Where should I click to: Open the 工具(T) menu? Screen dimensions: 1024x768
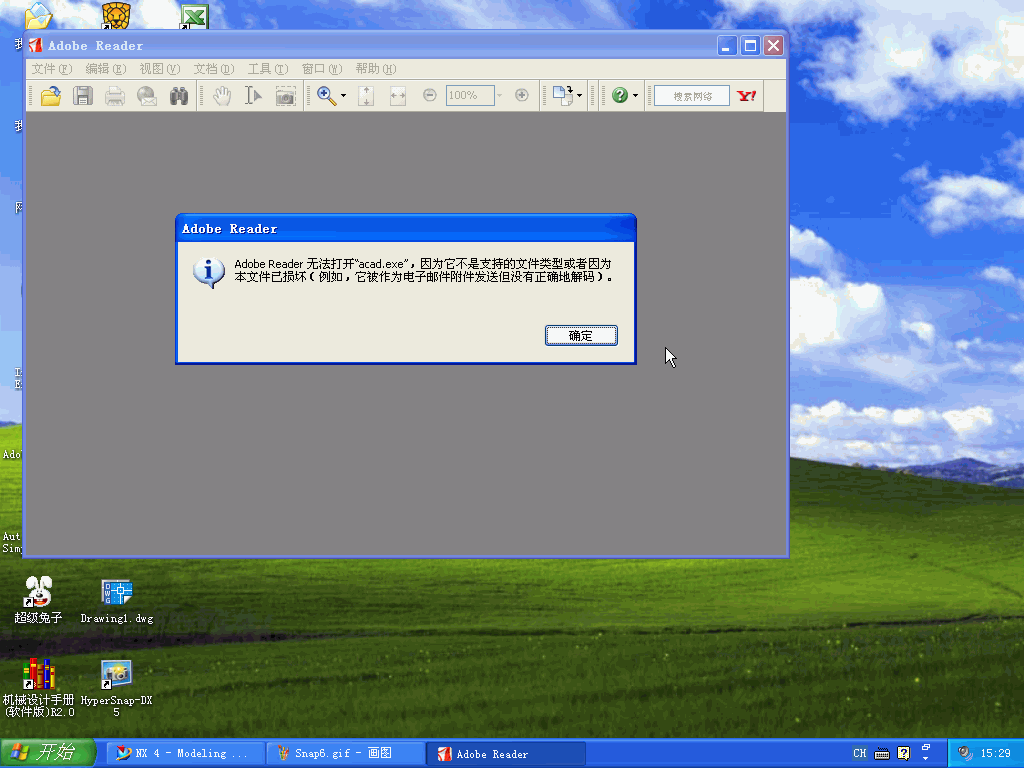coord(268,69)
